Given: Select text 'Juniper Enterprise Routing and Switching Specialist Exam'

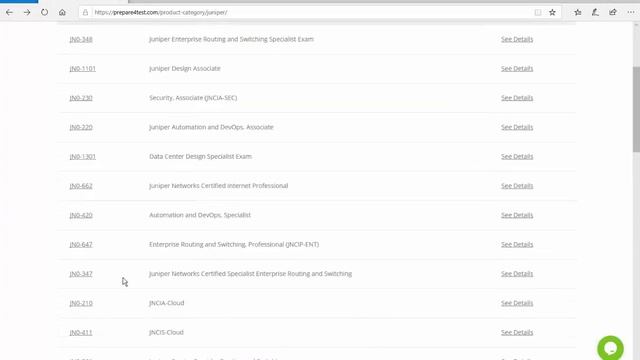Looking at the screenshot, I should pos(231,39).
